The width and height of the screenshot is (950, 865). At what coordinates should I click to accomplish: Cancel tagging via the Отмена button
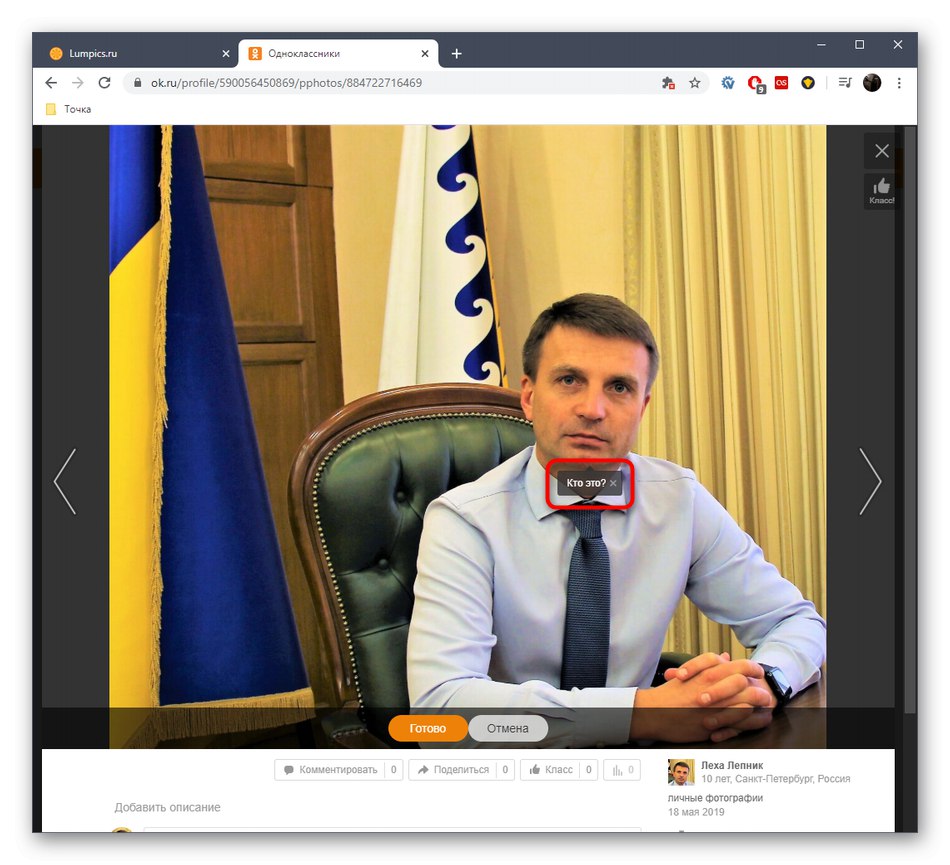pos(508,728)
